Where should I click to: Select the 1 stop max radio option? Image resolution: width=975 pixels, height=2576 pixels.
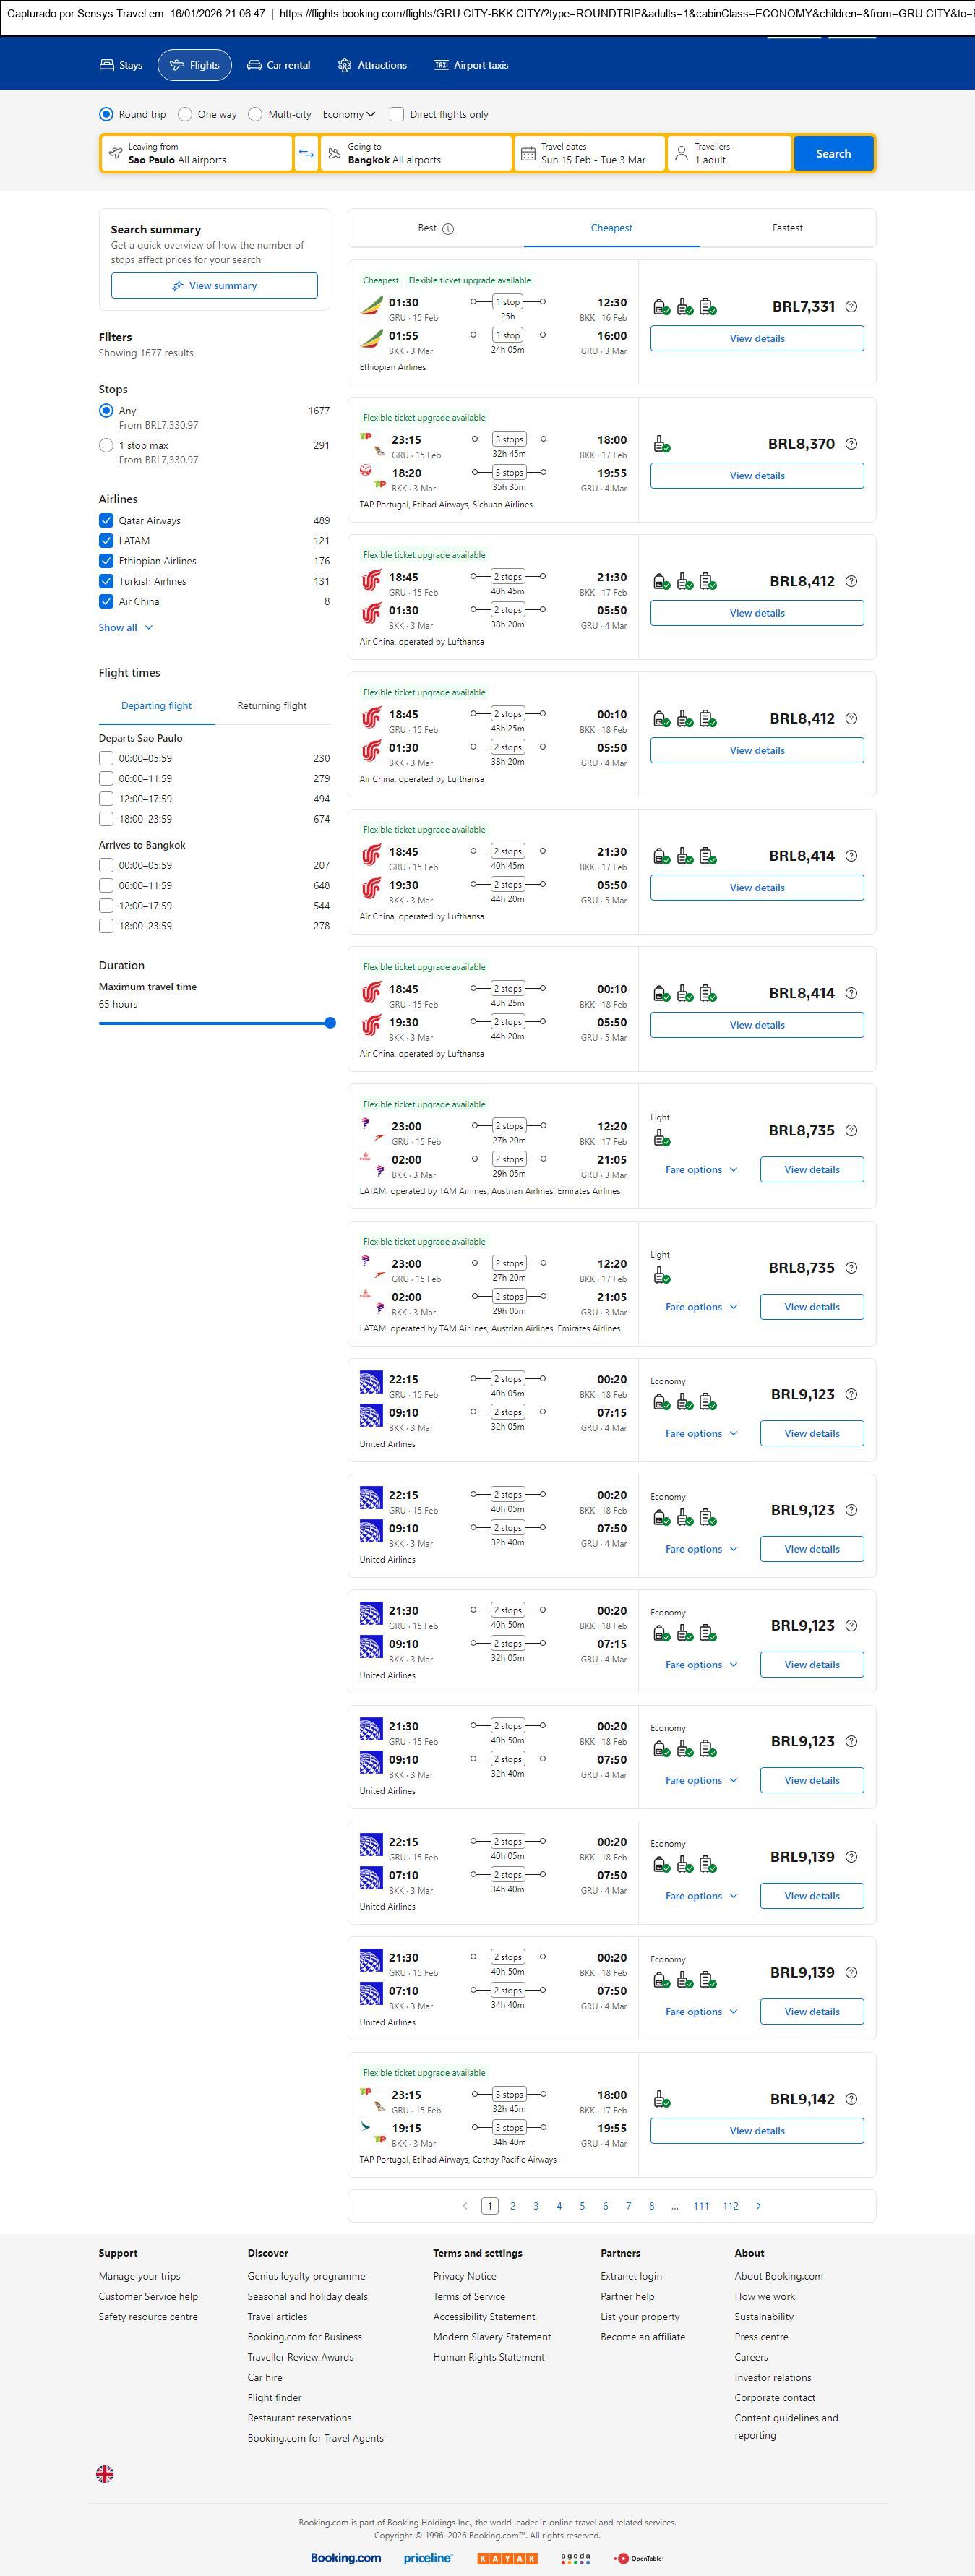106,445
